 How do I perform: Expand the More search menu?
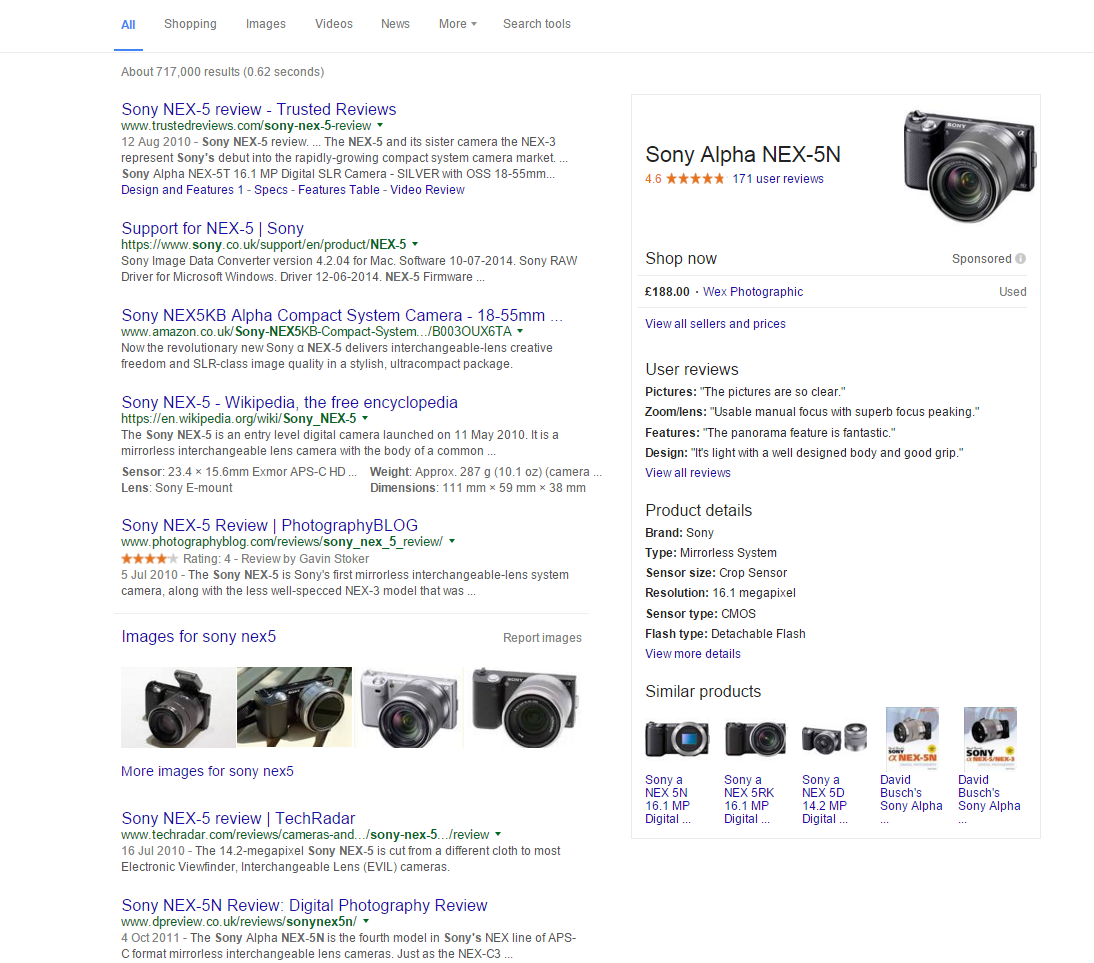[458, 24]
